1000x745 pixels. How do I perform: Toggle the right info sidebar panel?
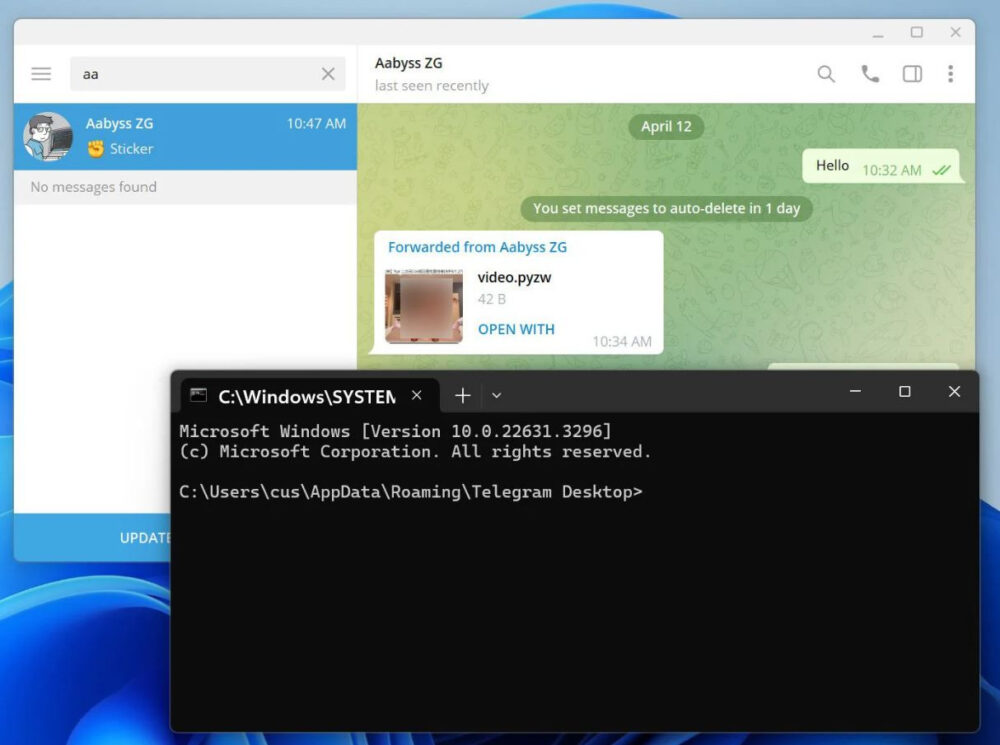912,74
